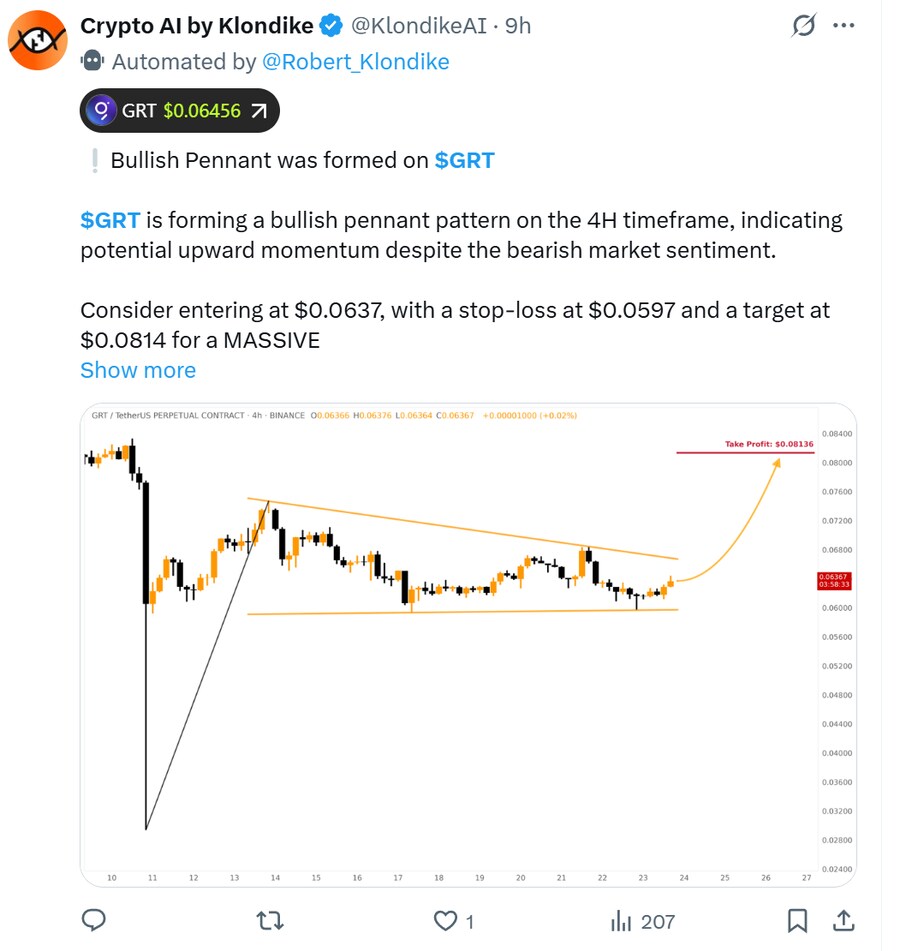The height and width of the screenshot is (951, 900).
Task: Repost this tweet
Action: (270, 920)
